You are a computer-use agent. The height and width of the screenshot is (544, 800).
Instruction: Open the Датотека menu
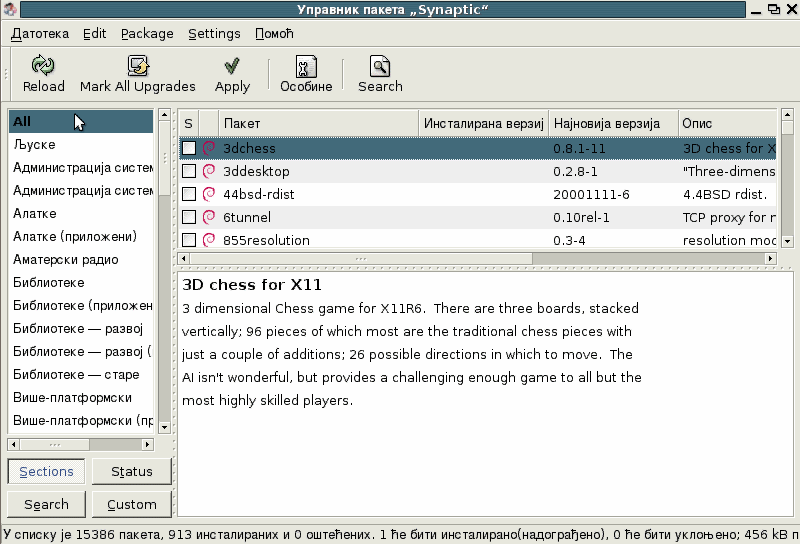pyautogui.click(x=40, y=34)
